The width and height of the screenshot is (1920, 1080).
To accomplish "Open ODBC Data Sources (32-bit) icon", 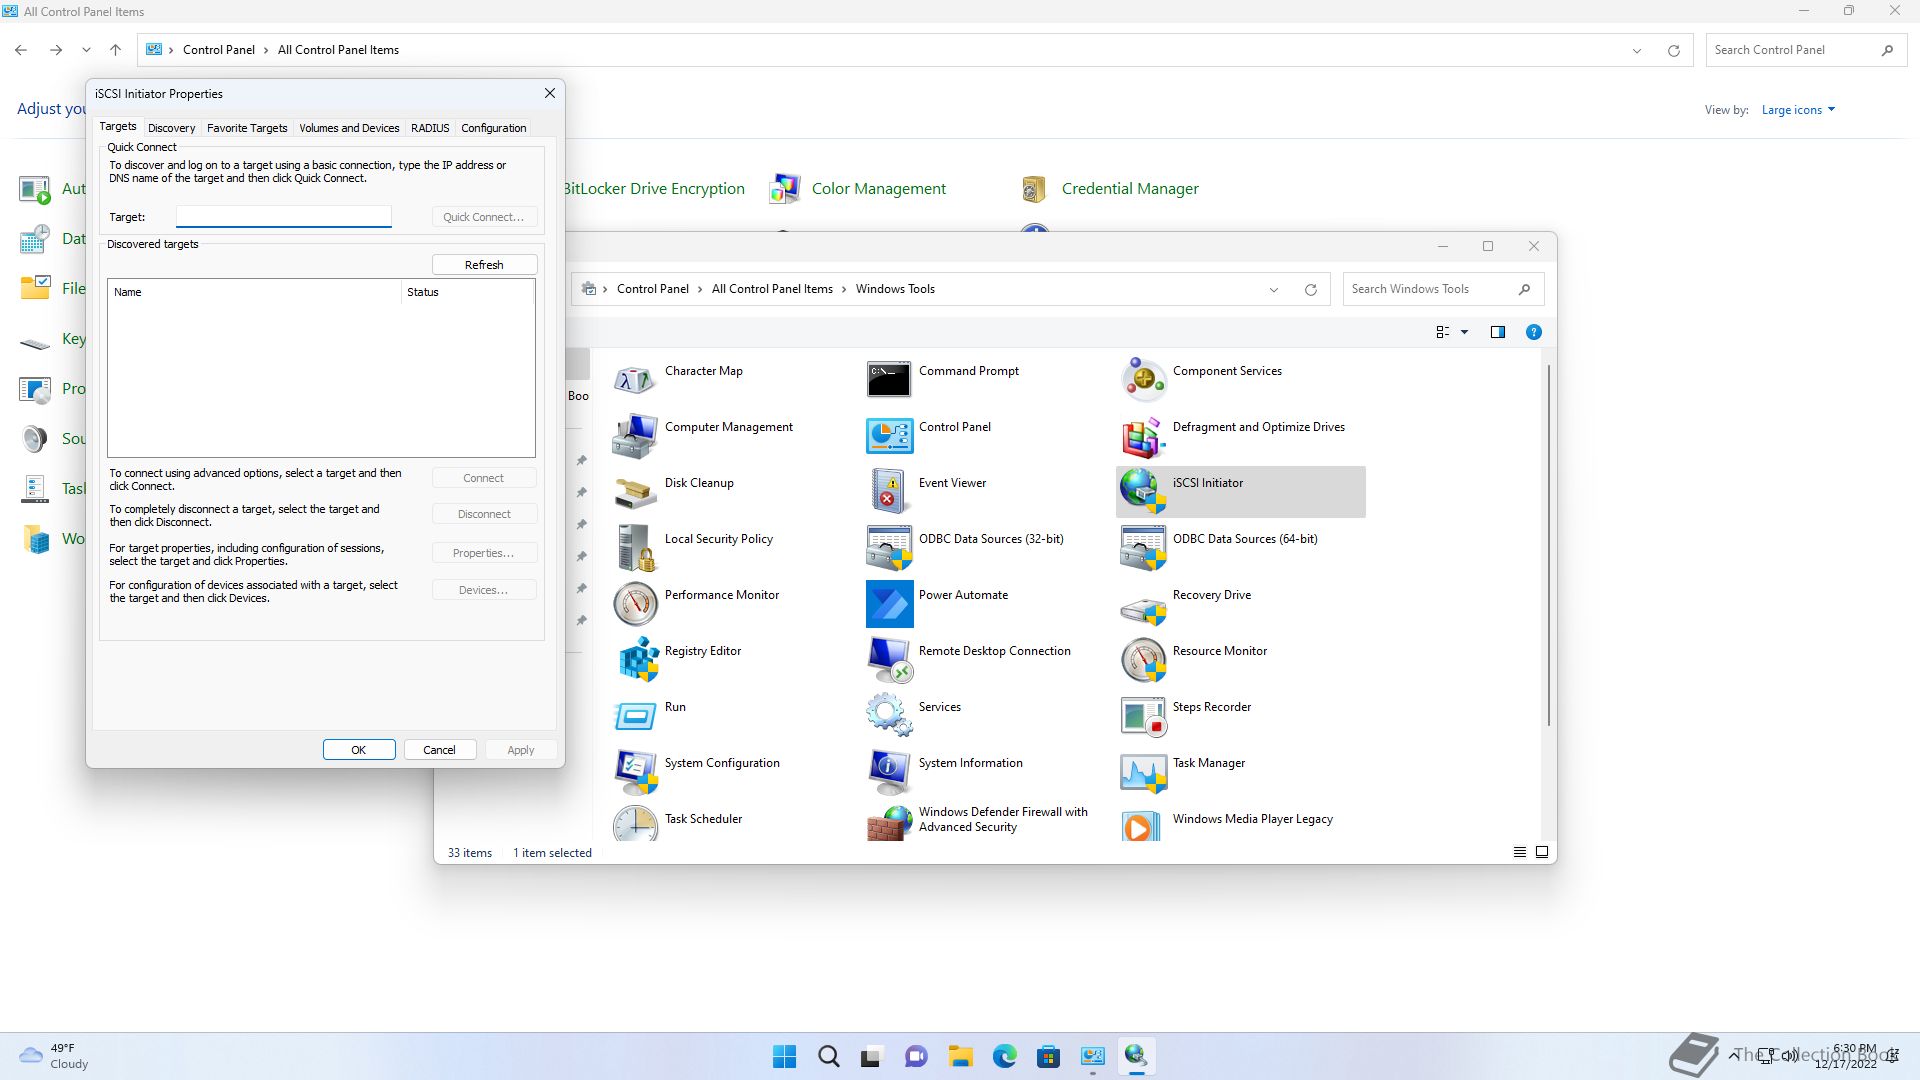I will [x=889, y=548].
